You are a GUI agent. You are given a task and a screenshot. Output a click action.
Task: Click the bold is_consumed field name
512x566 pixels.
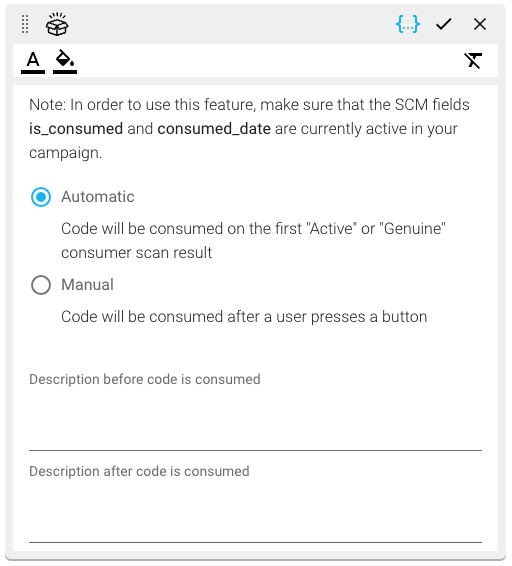[76, 129]
